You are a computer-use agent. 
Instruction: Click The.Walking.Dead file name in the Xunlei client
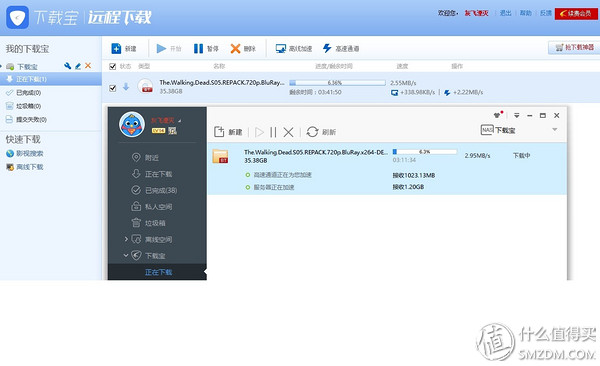coord(316,152)
